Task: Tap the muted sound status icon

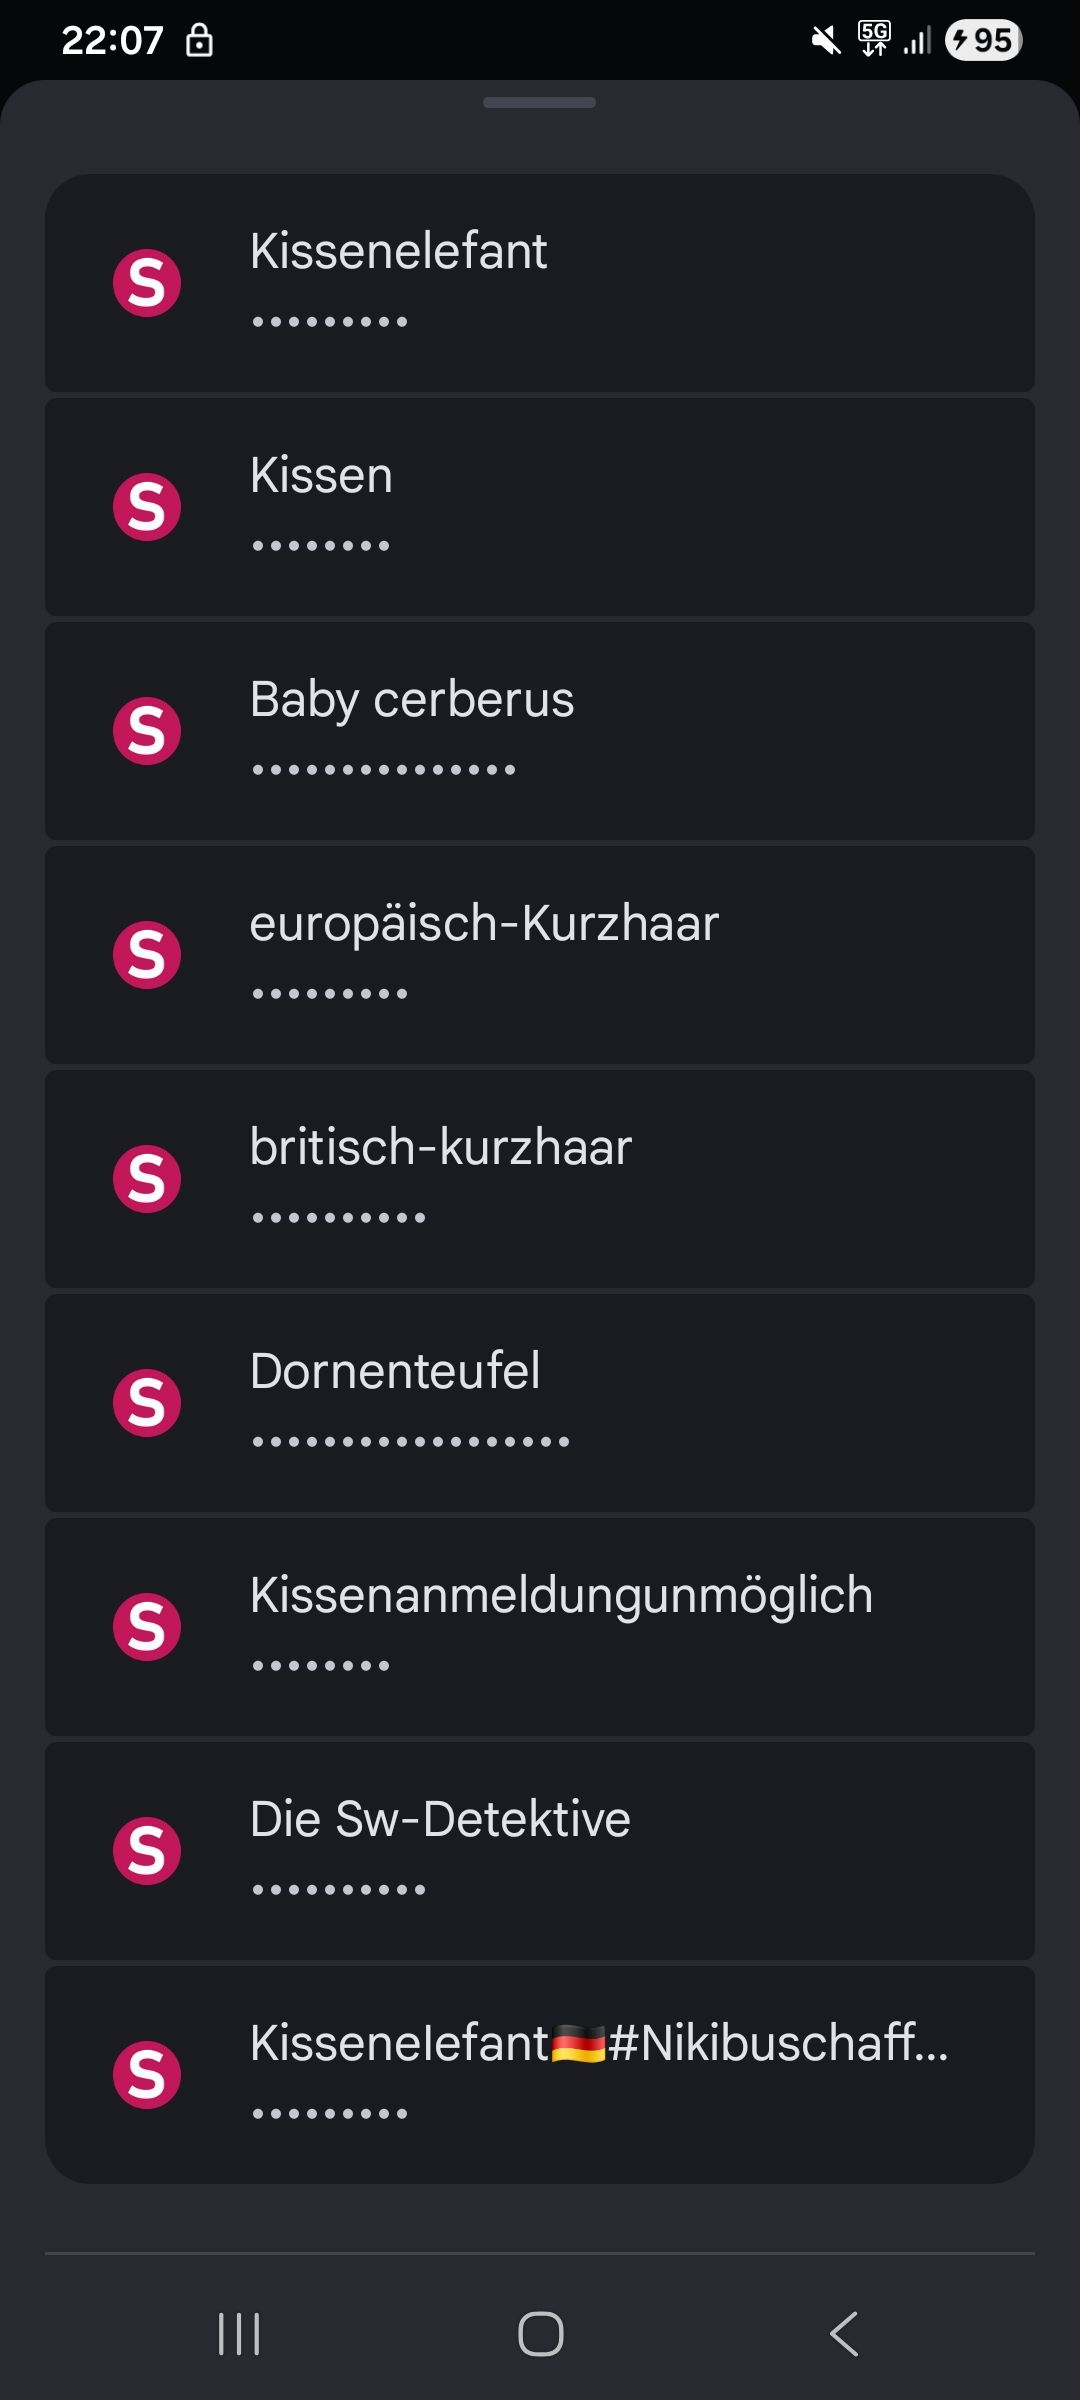Action: [x=826, y=41]
